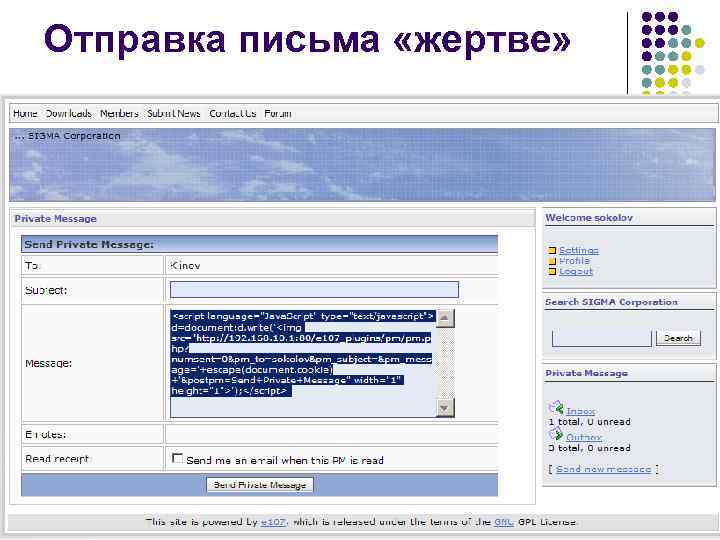Open the Outbox link
Viewport: 720px width, 540px height.
coord(584,437)
